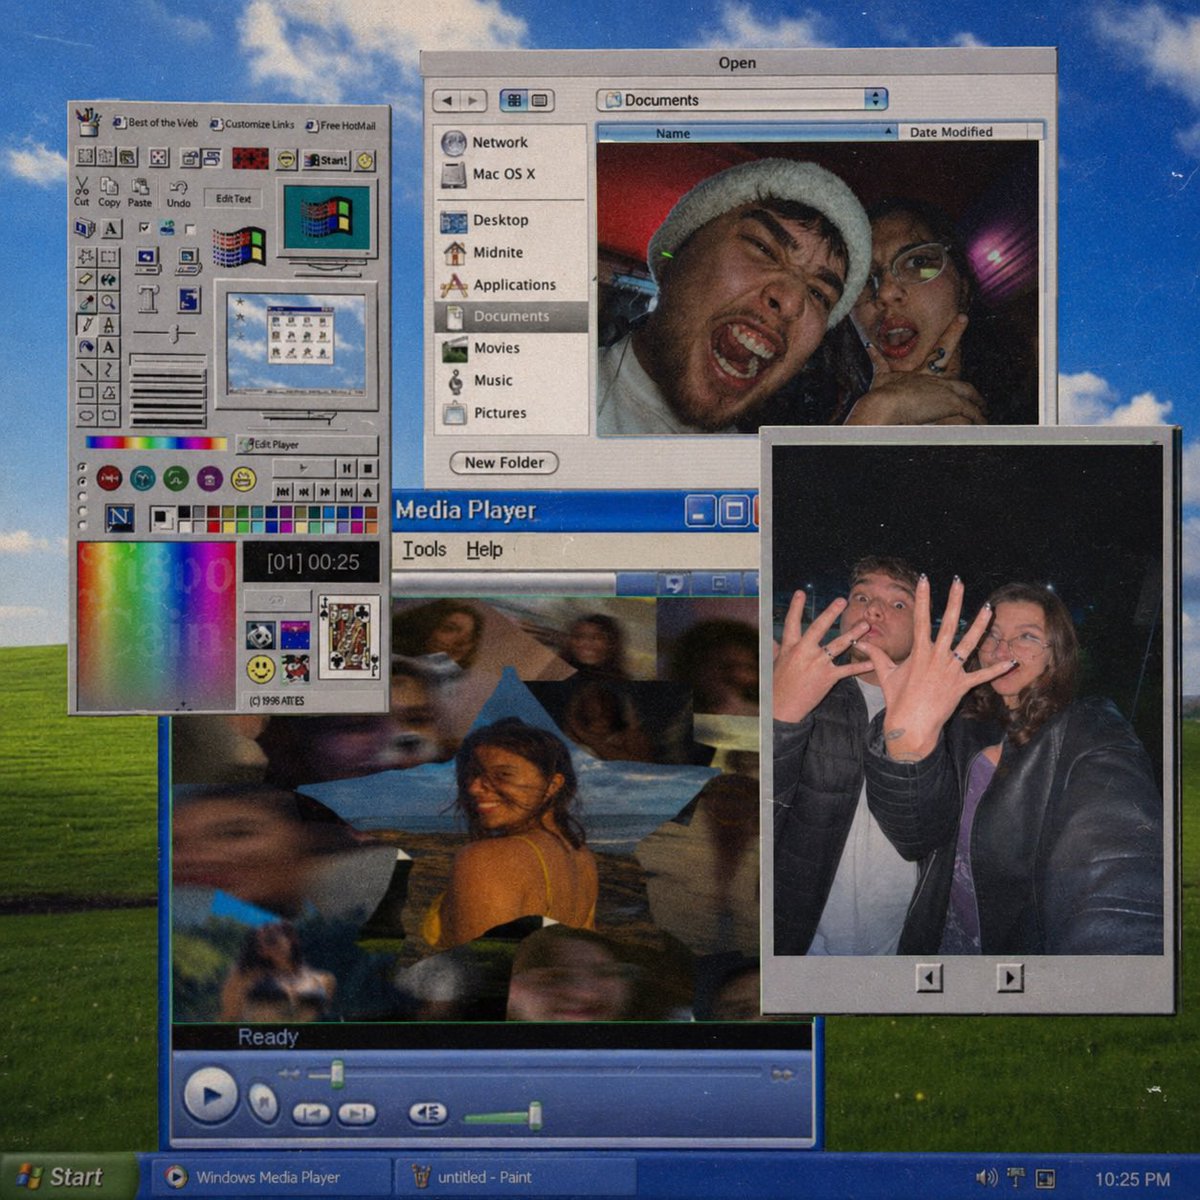Open the Customize Links link

point(252,124)
